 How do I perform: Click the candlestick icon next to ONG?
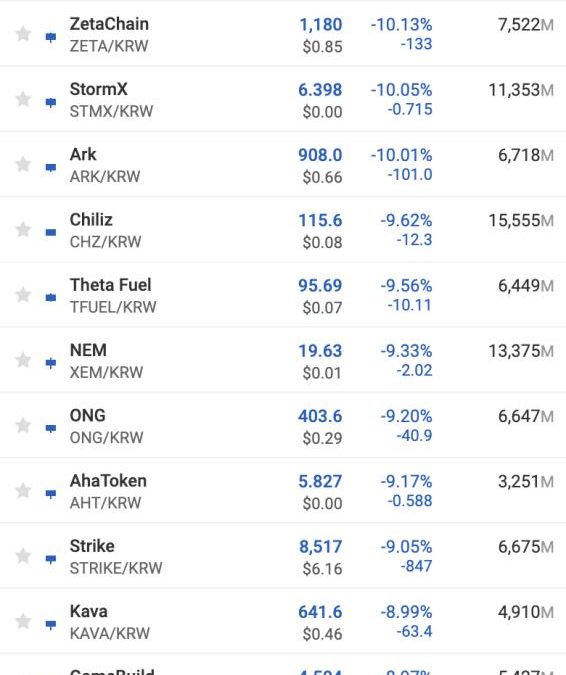(x=51, y=428)
